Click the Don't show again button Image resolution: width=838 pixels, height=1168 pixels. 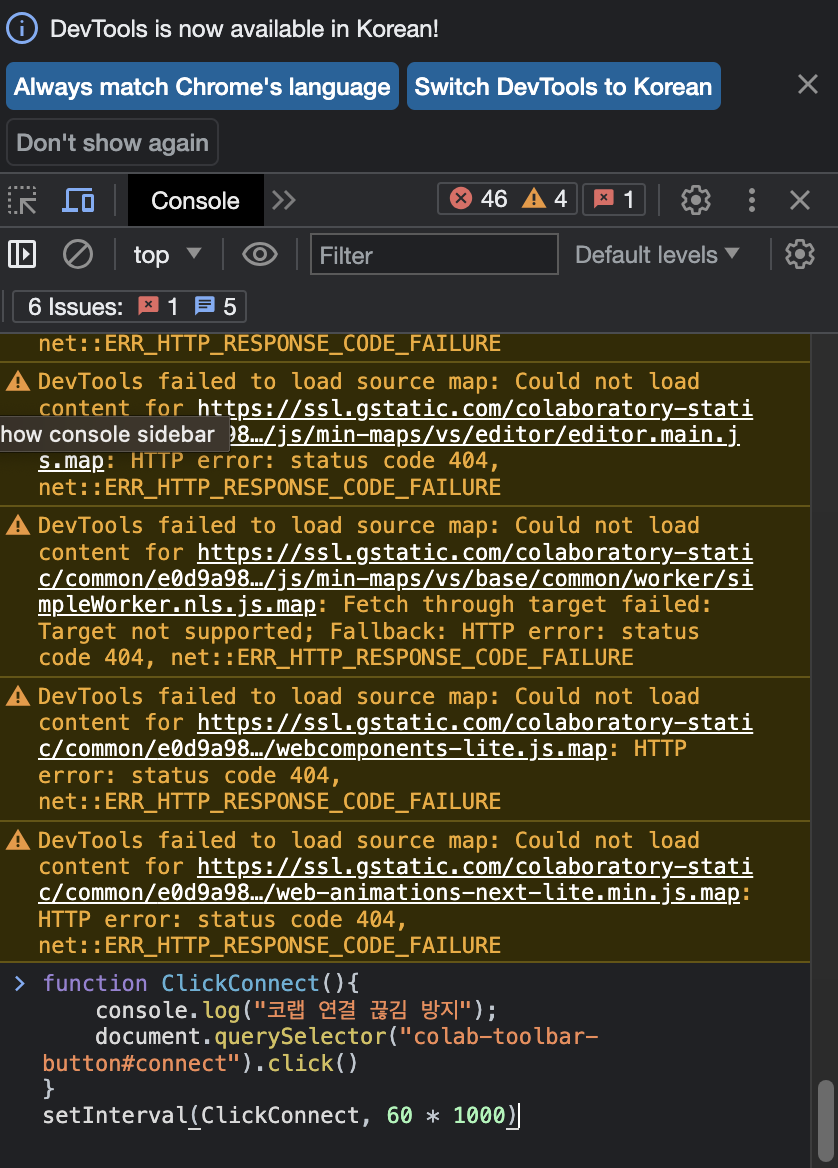(112, 142)
